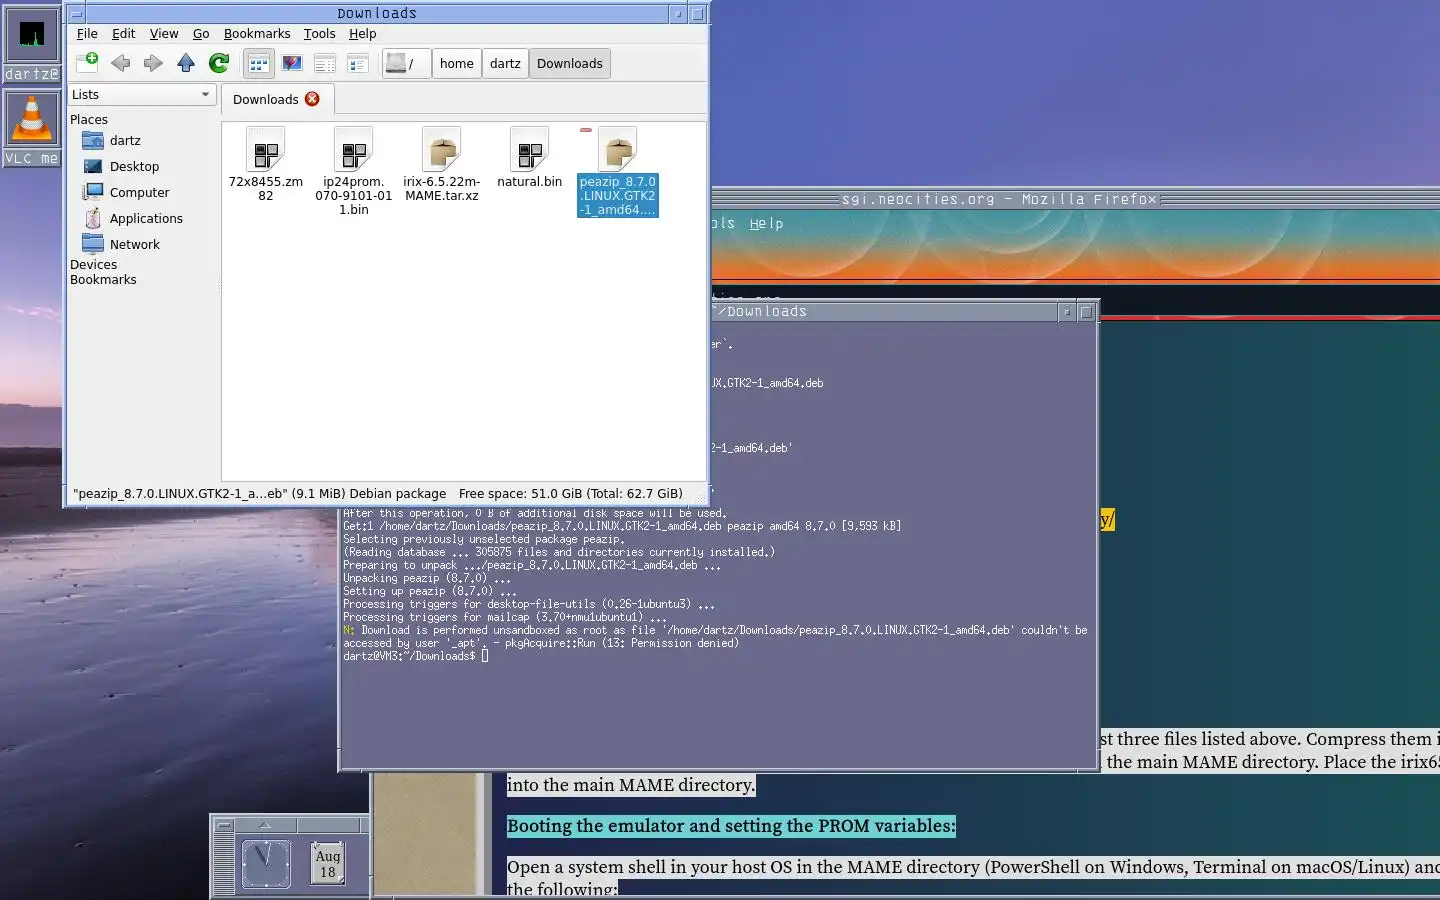Screen dimensions: 1440x900
Task: Click the Aug 18 calendar icon
Action: [328, 863]
